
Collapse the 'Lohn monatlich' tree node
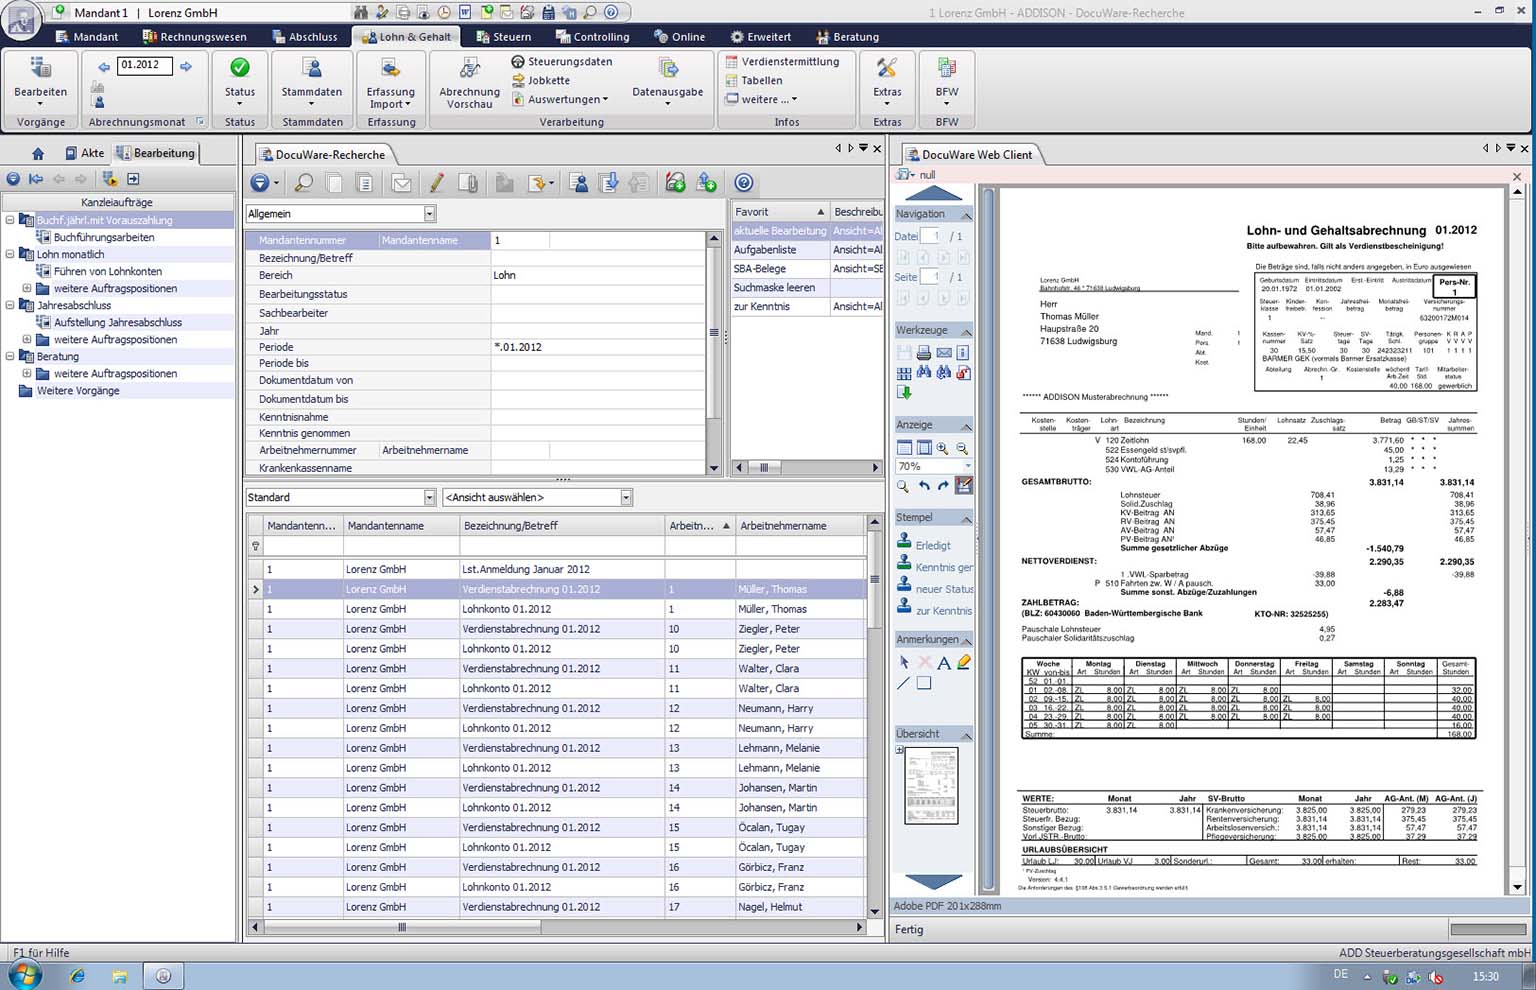[10, 254]
